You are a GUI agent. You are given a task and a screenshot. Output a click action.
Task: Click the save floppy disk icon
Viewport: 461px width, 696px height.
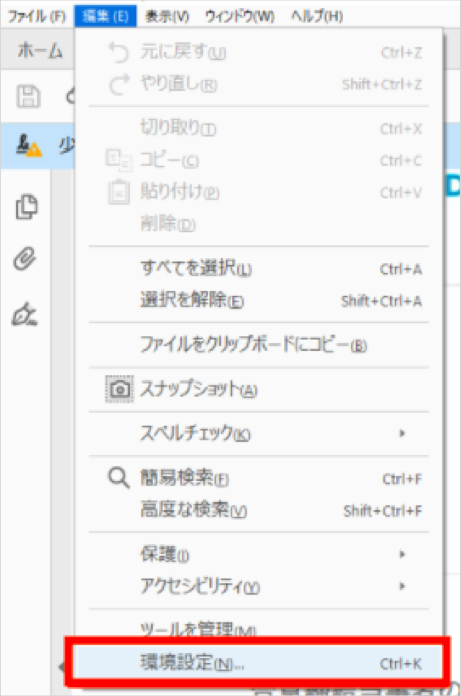coord(28,96)
